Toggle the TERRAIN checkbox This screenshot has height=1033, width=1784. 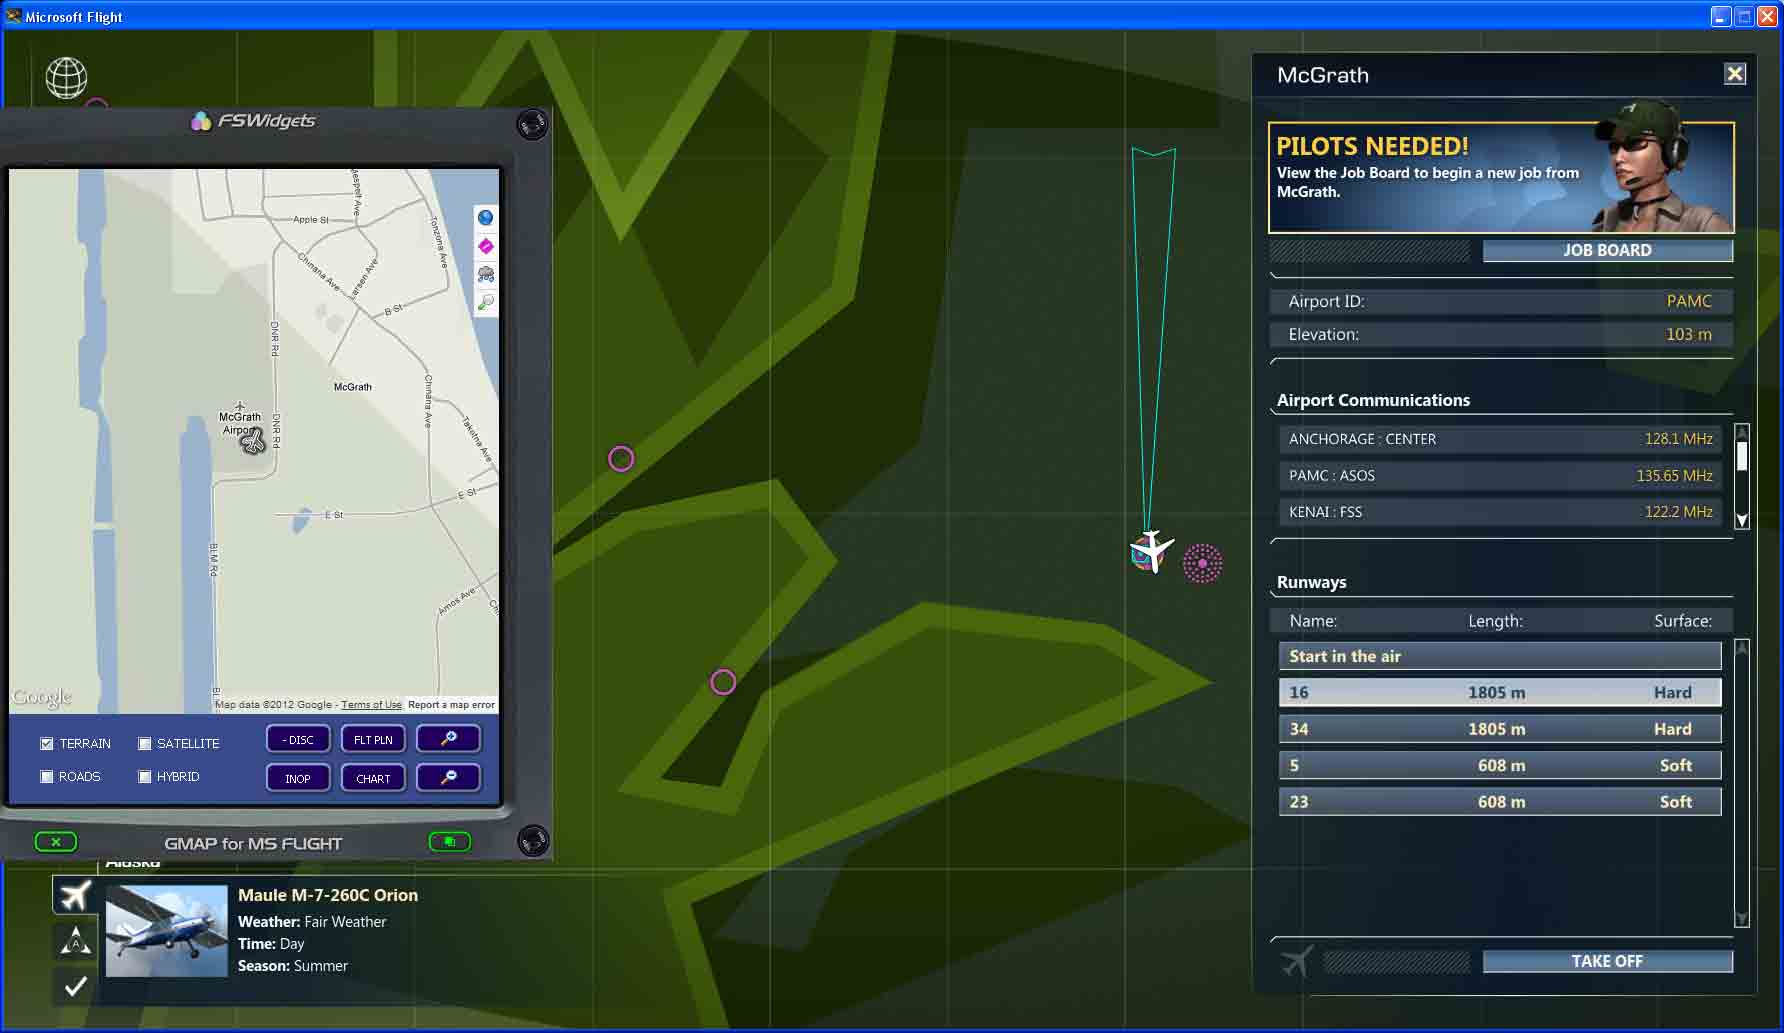coord(47,744)
